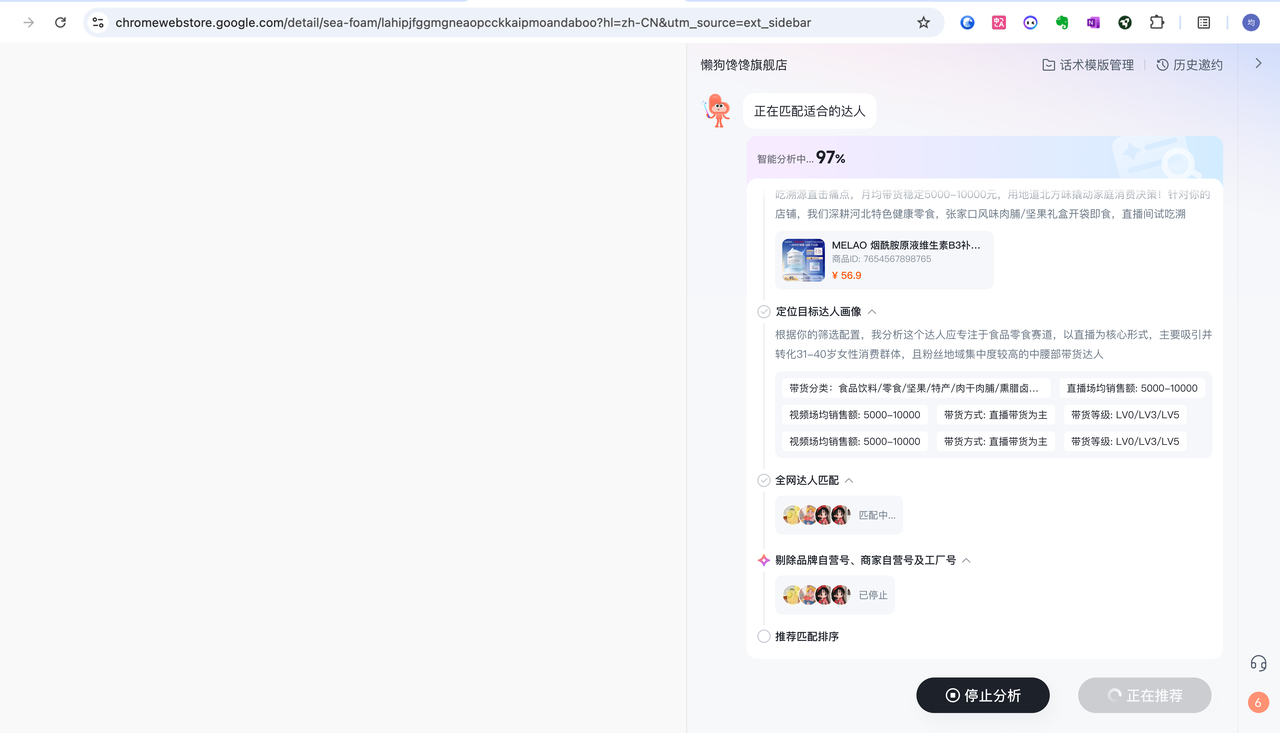Open the Evernote elephant extension
This screenshot has height=733, width=1280.
(x=1062, y=22)
